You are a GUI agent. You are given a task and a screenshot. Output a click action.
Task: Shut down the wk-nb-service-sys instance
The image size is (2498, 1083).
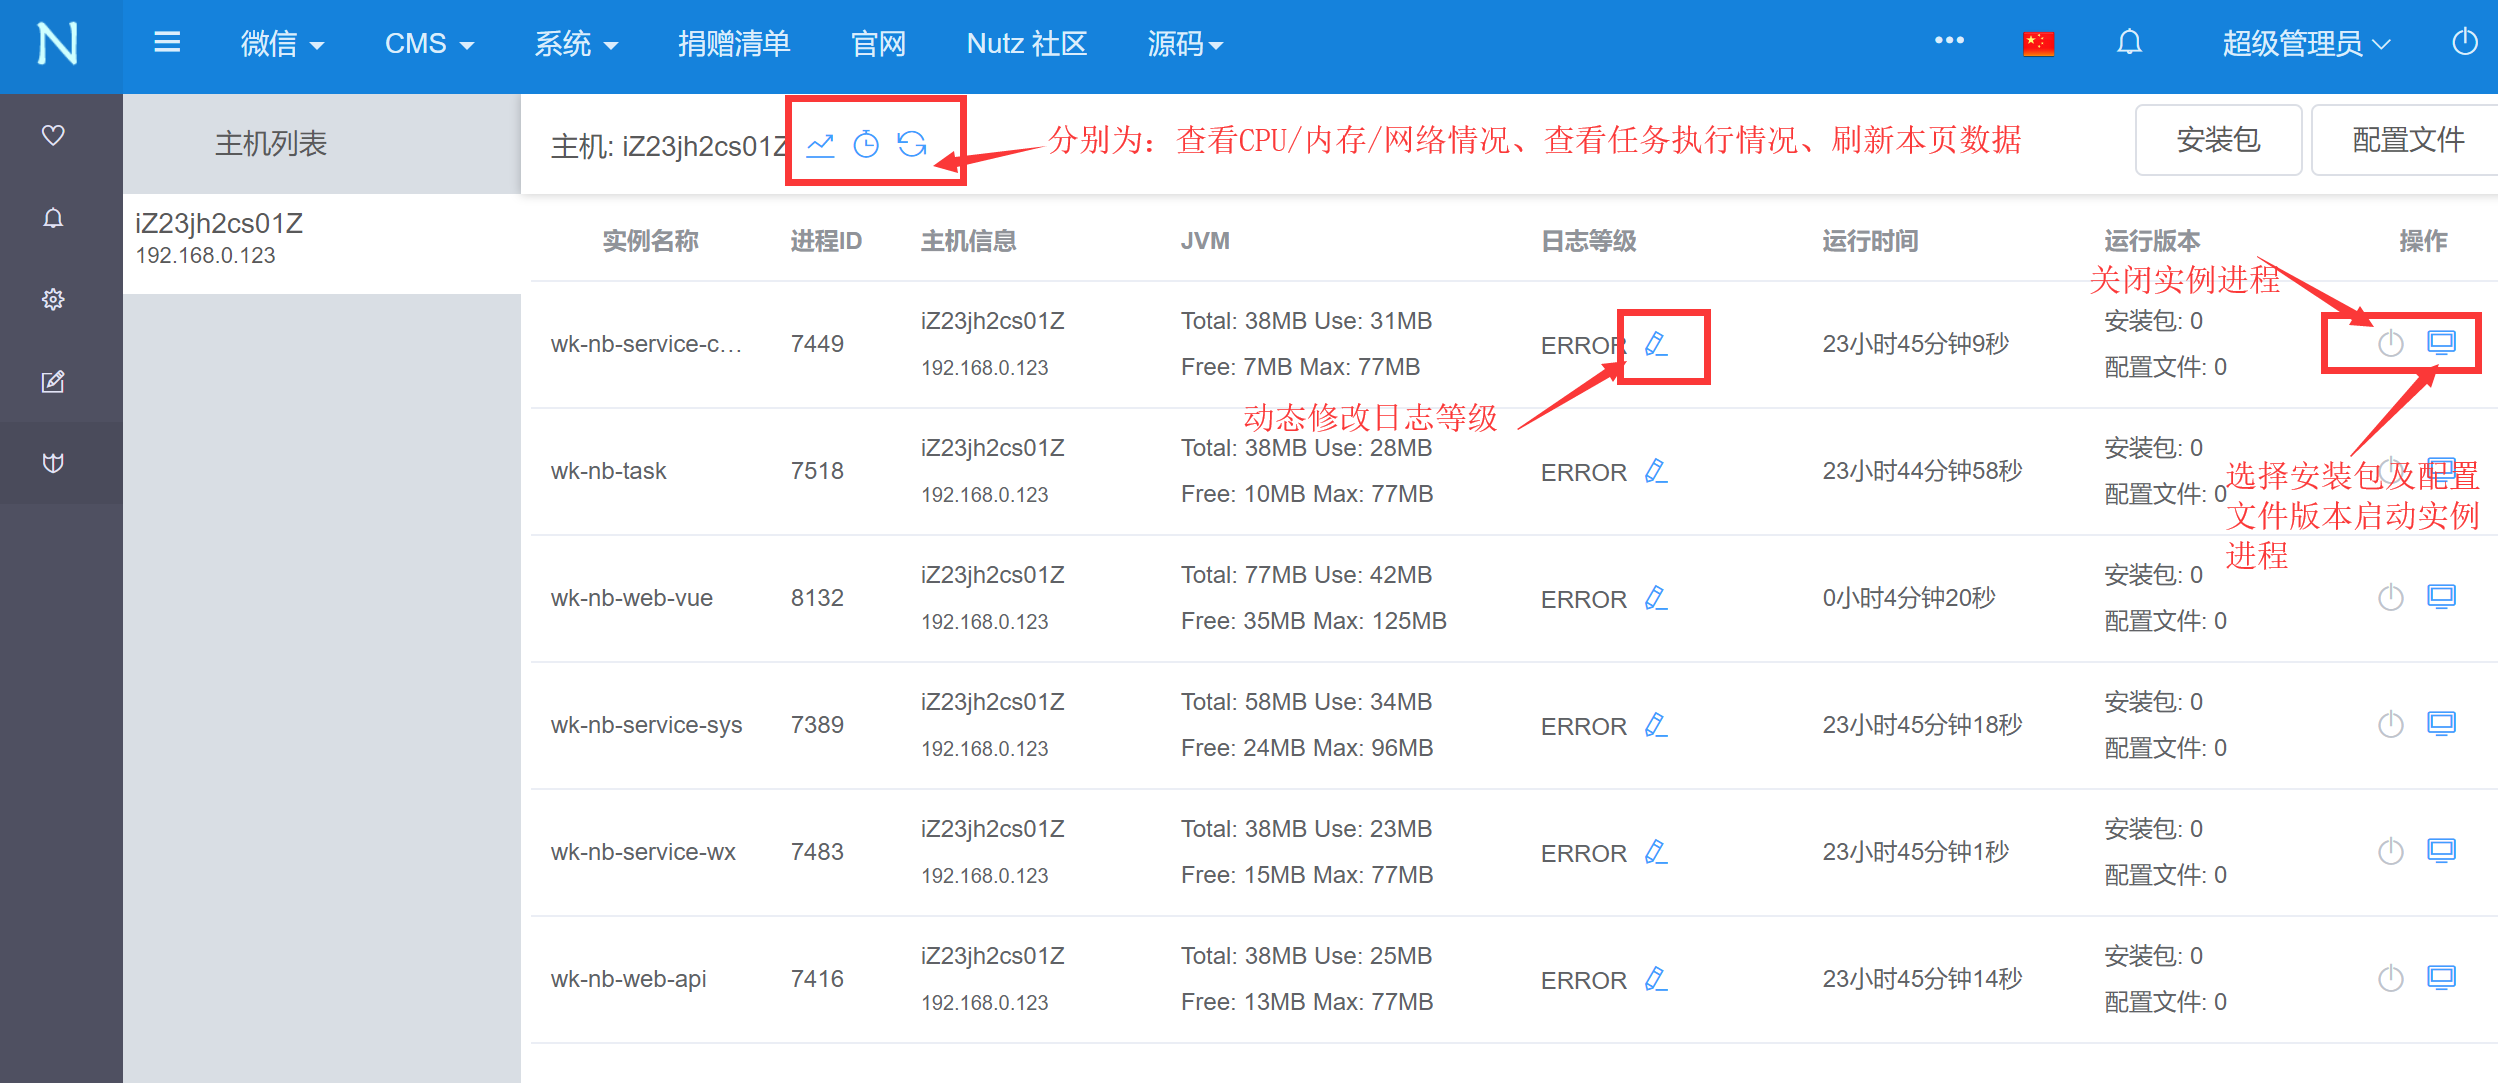point(2391,724)
